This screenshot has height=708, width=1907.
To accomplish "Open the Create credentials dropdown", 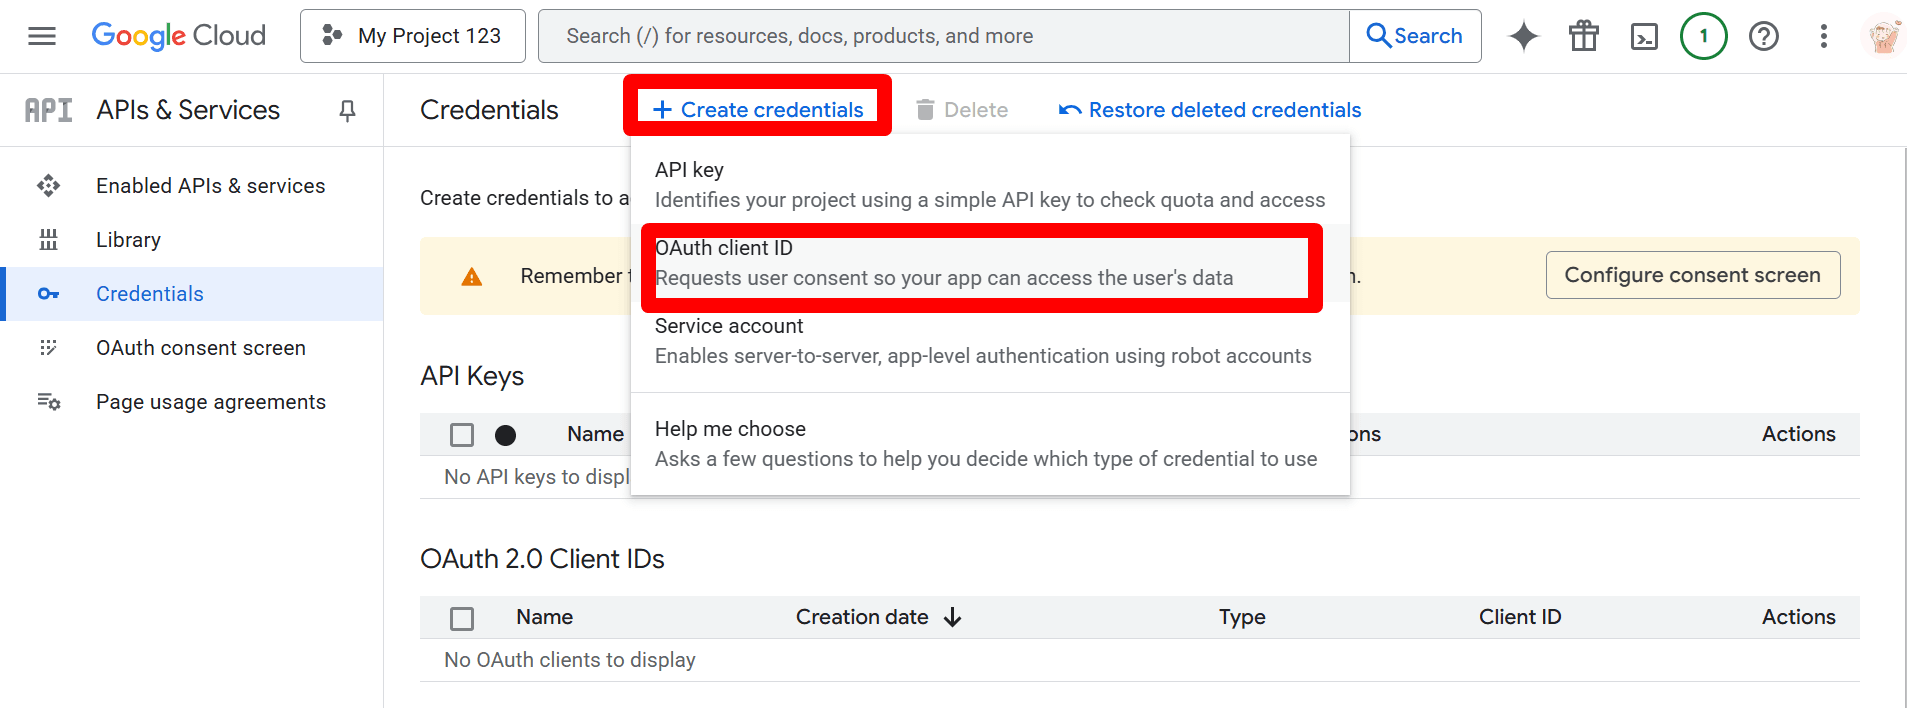I will pyautogui.click(x=758, y=110).
